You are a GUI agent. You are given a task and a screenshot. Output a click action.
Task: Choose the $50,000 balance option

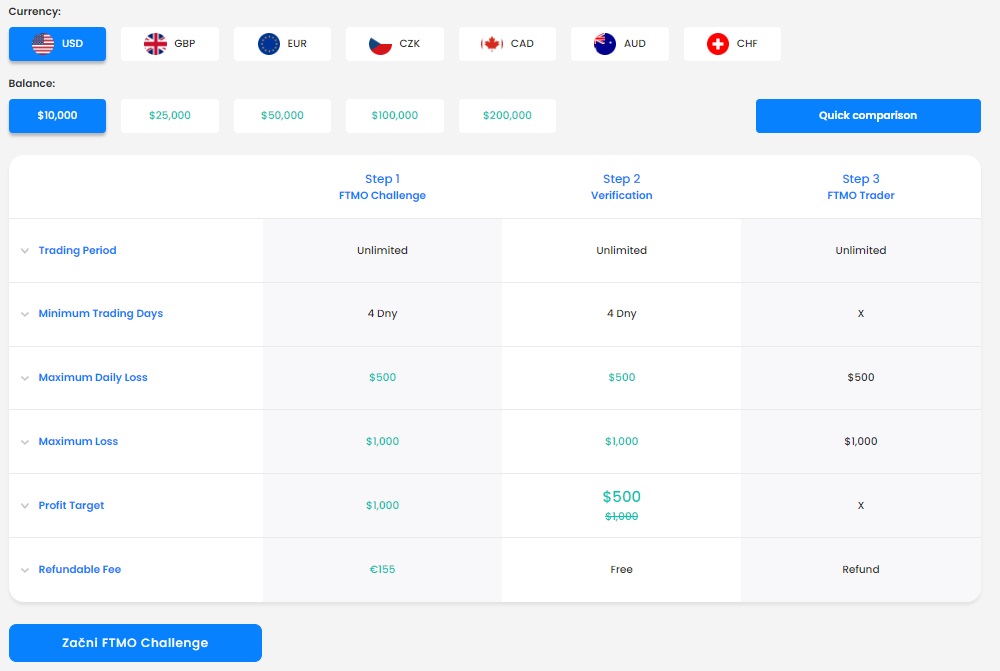pyautogui.click(x=283, y=115)
